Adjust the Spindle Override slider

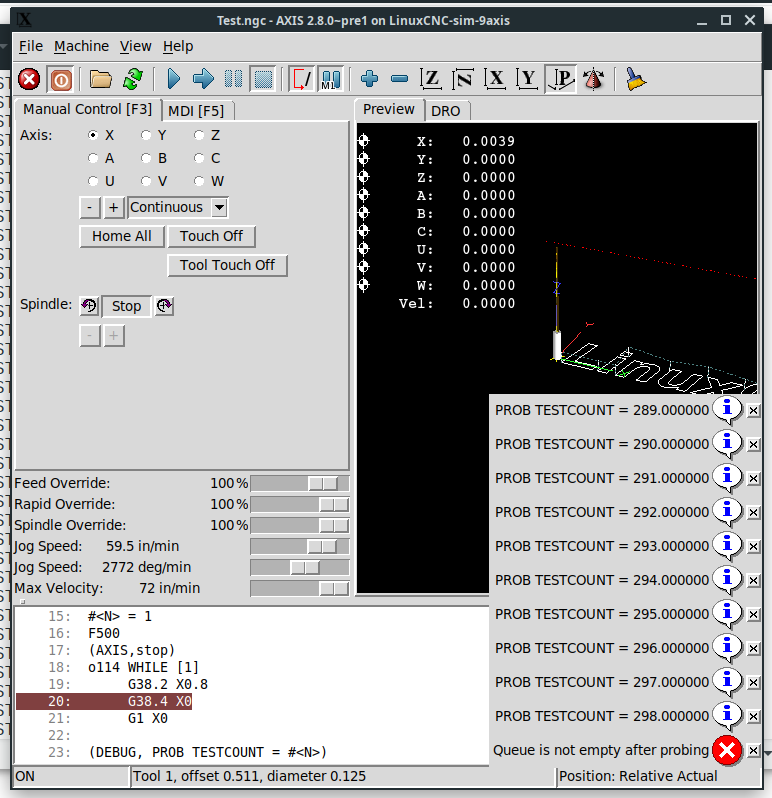(x=300, y=525)
